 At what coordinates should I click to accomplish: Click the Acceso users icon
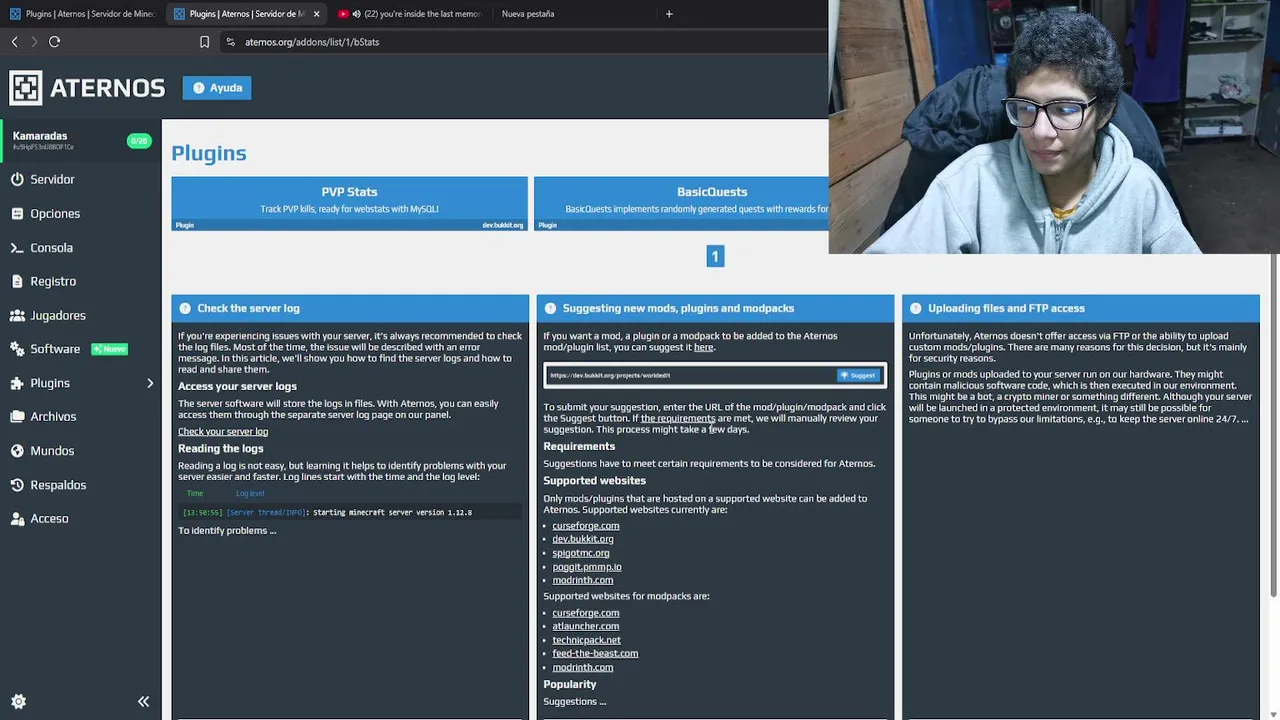tap(17, 519)
